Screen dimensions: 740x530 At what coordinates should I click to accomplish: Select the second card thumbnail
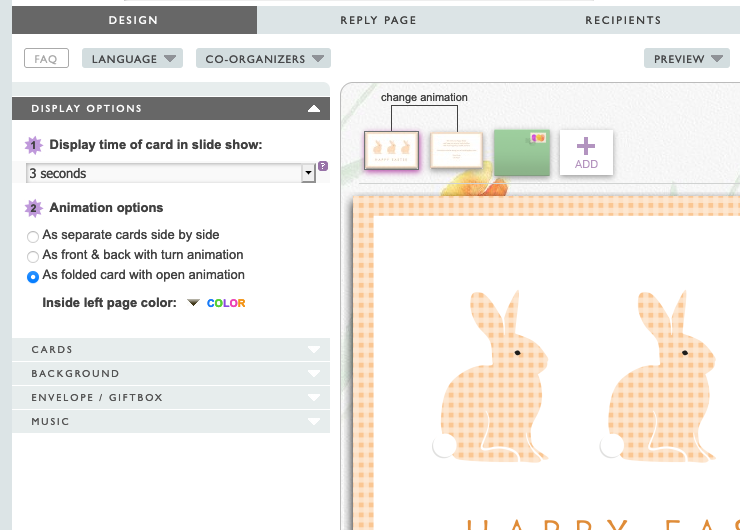point(456,151)
